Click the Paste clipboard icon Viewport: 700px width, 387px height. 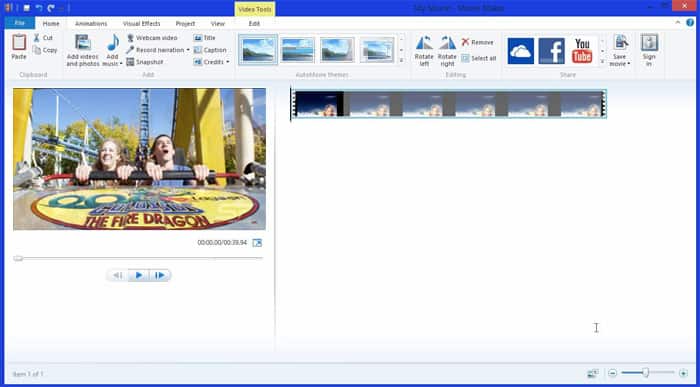[x=19, y=43]
